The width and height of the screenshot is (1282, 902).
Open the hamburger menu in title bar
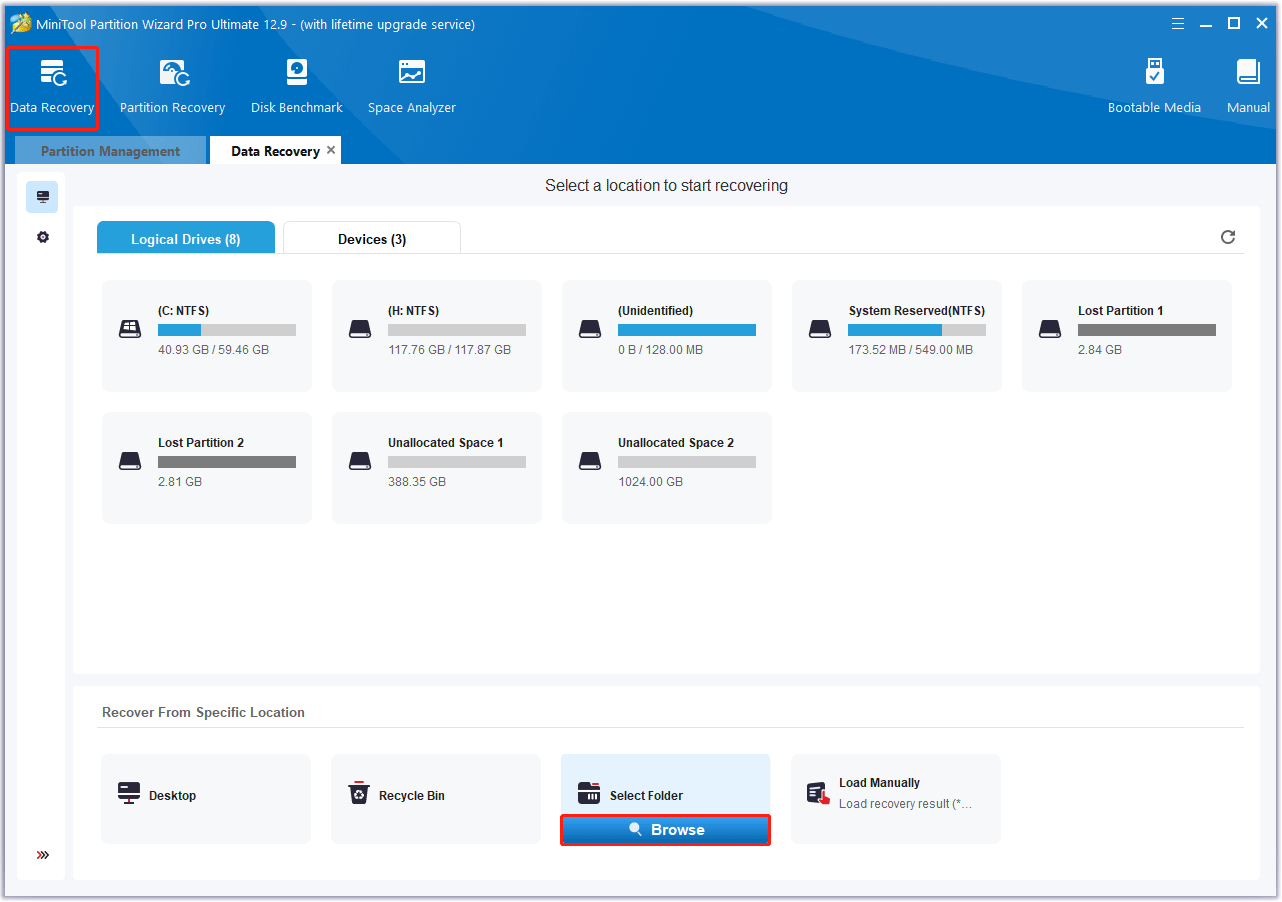click(x=1178, y=23)
